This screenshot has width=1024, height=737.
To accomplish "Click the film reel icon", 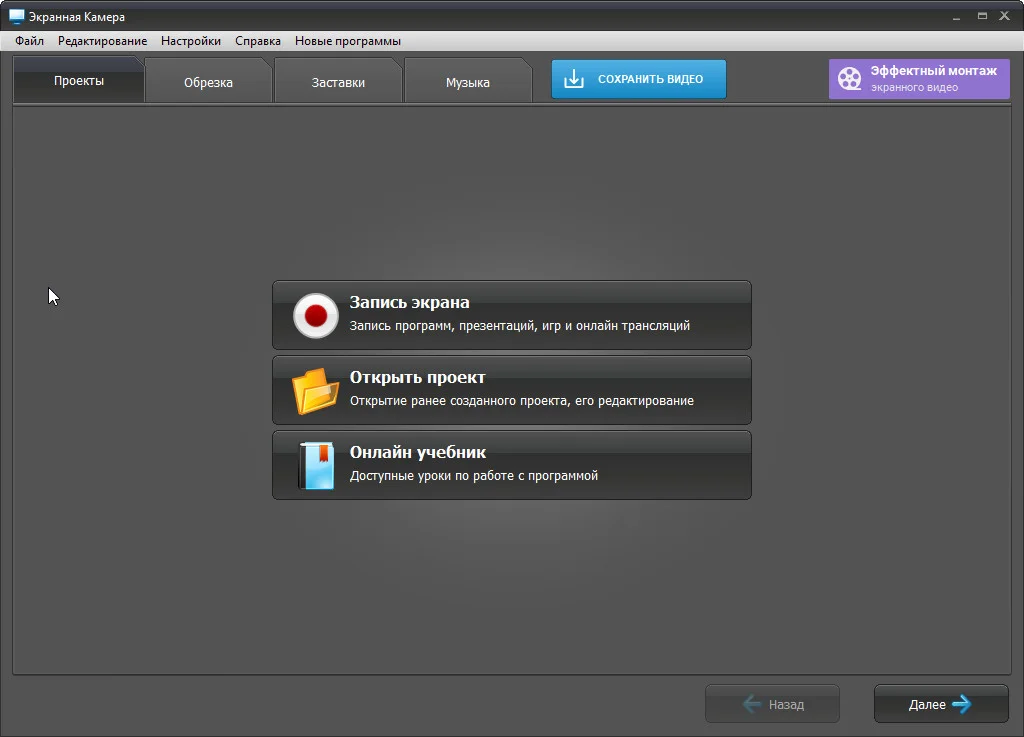I will point(849,79).
